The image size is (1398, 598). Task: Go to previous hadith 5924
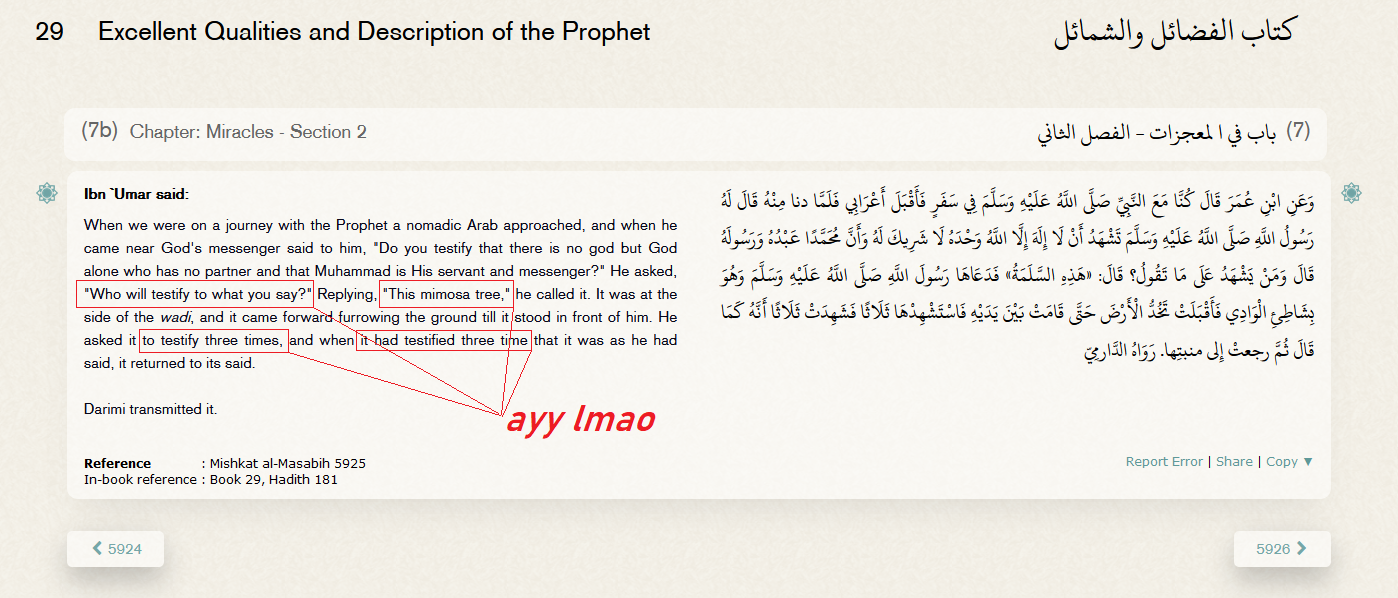click(x=116, y=549)
